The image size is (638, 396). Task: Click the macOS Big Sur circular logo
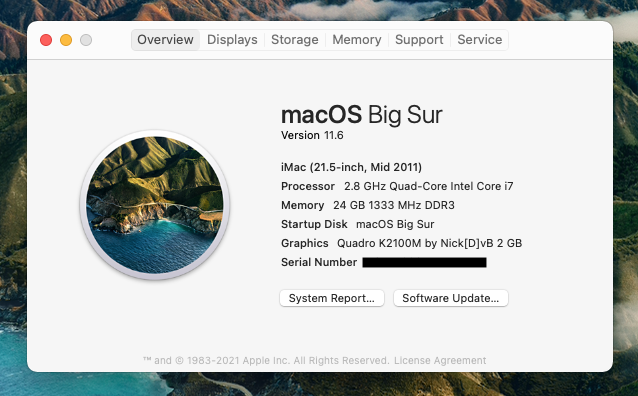pos(155,205)
